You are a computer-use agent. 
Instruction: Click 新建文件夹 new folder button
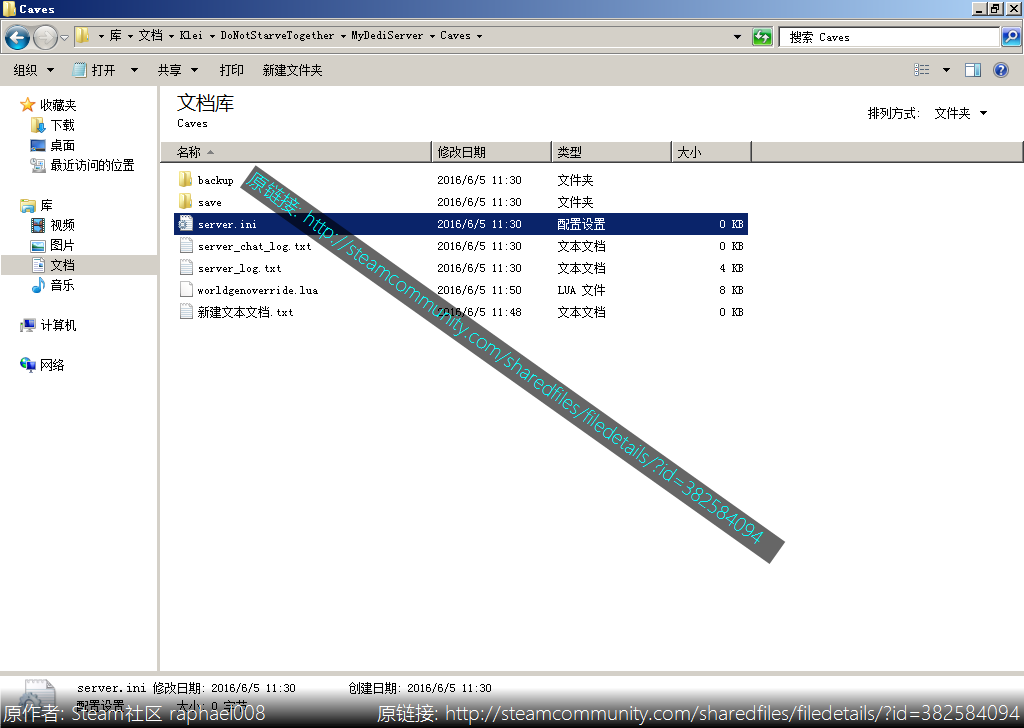click(292, 70)
